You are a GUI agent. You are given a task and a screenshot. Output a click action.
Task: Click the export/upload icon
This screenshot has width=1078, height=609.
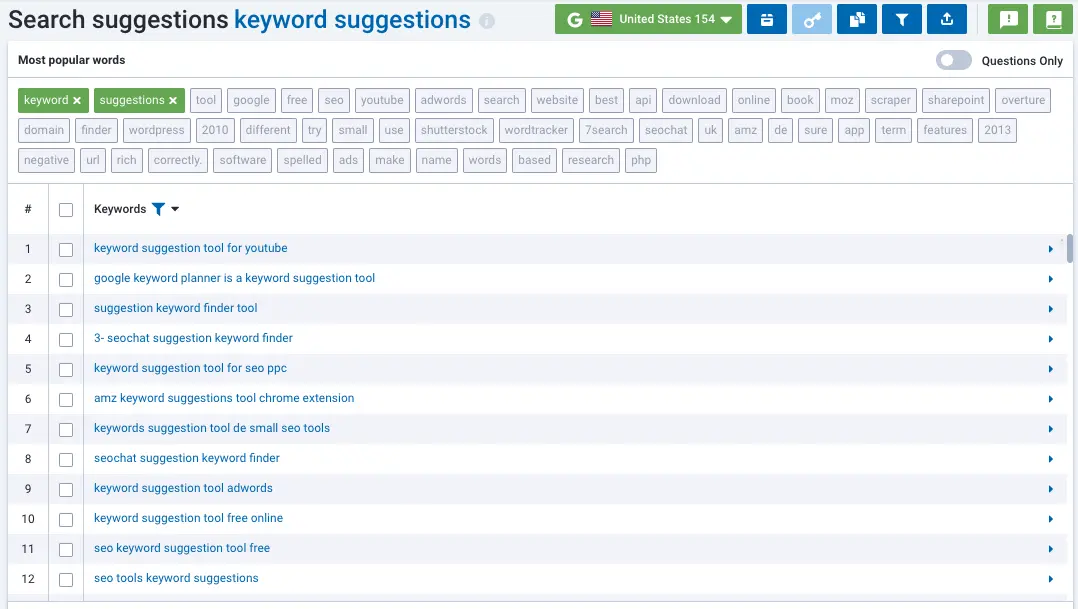pos(946,19)
